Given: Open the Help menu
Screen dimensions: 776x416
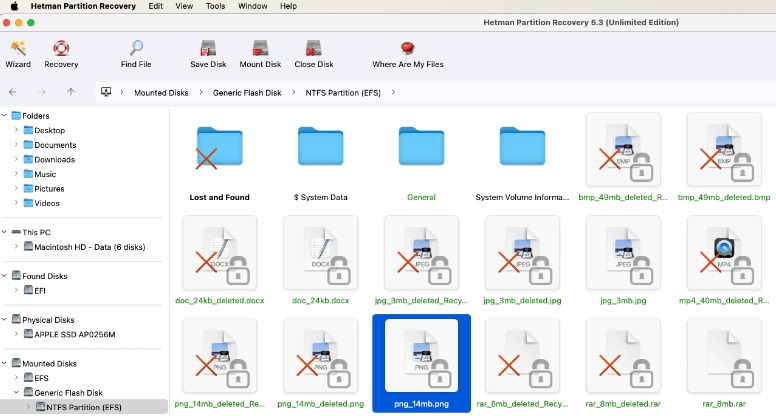Looking at the screenshot, I should [288, 6].
